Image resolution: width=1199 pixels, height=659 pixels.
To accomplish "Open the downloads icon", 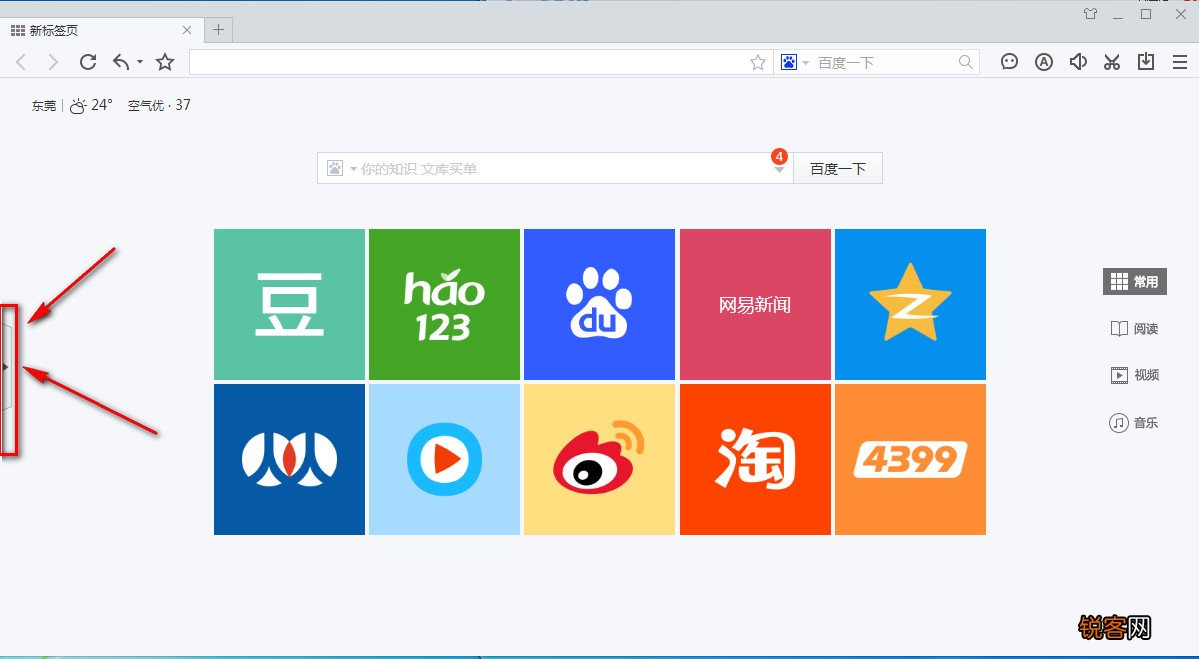I will tap(1145, 62).
